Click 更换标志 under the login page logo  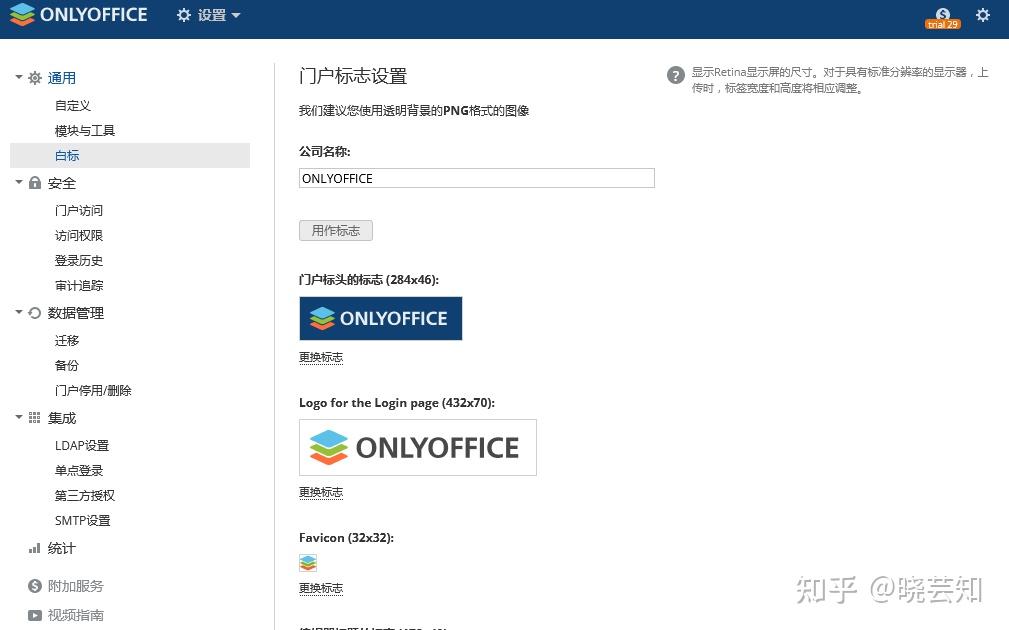[x=320, y=492]
